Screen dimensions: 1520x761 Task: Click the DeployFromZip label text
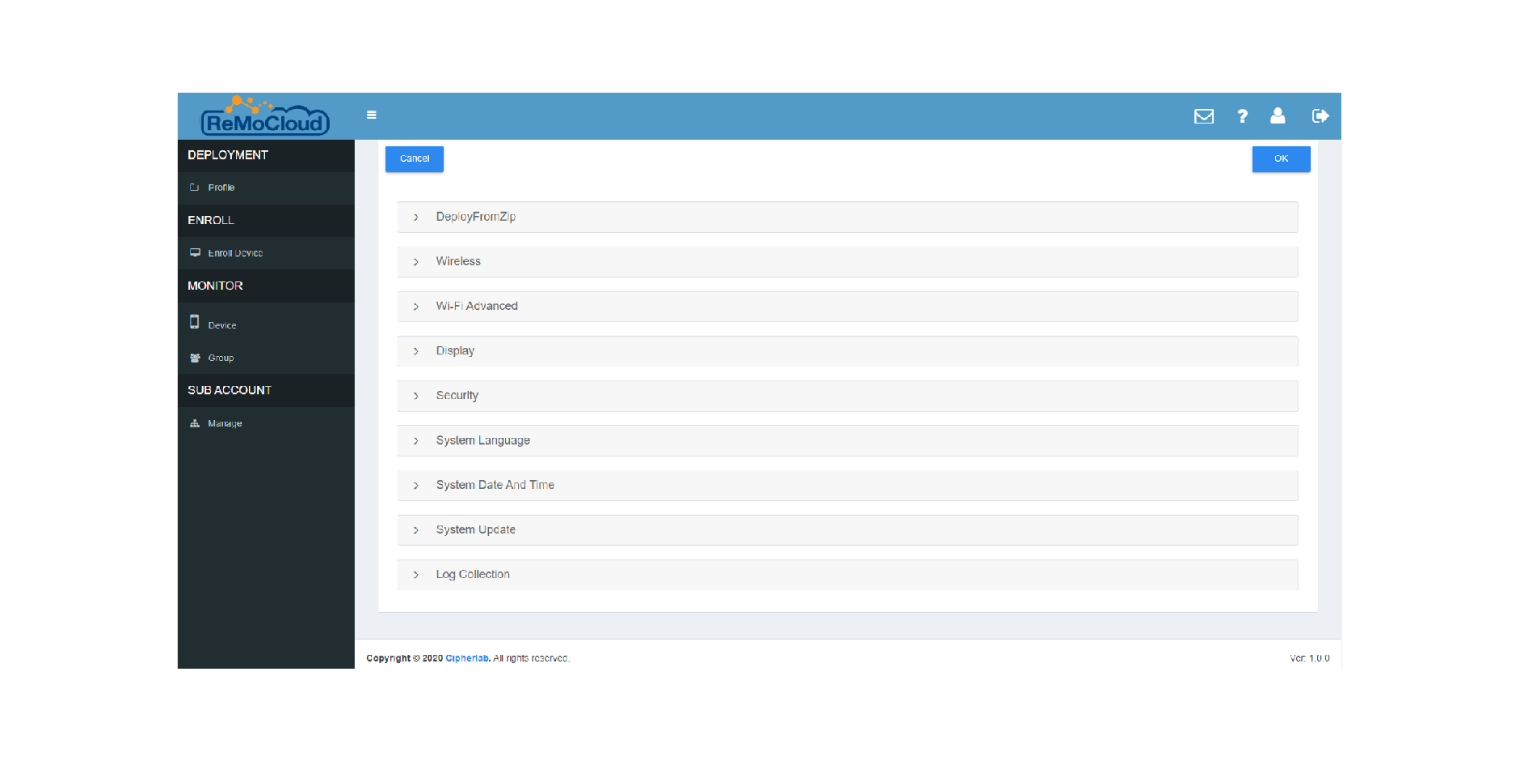[x=476, y=217]
